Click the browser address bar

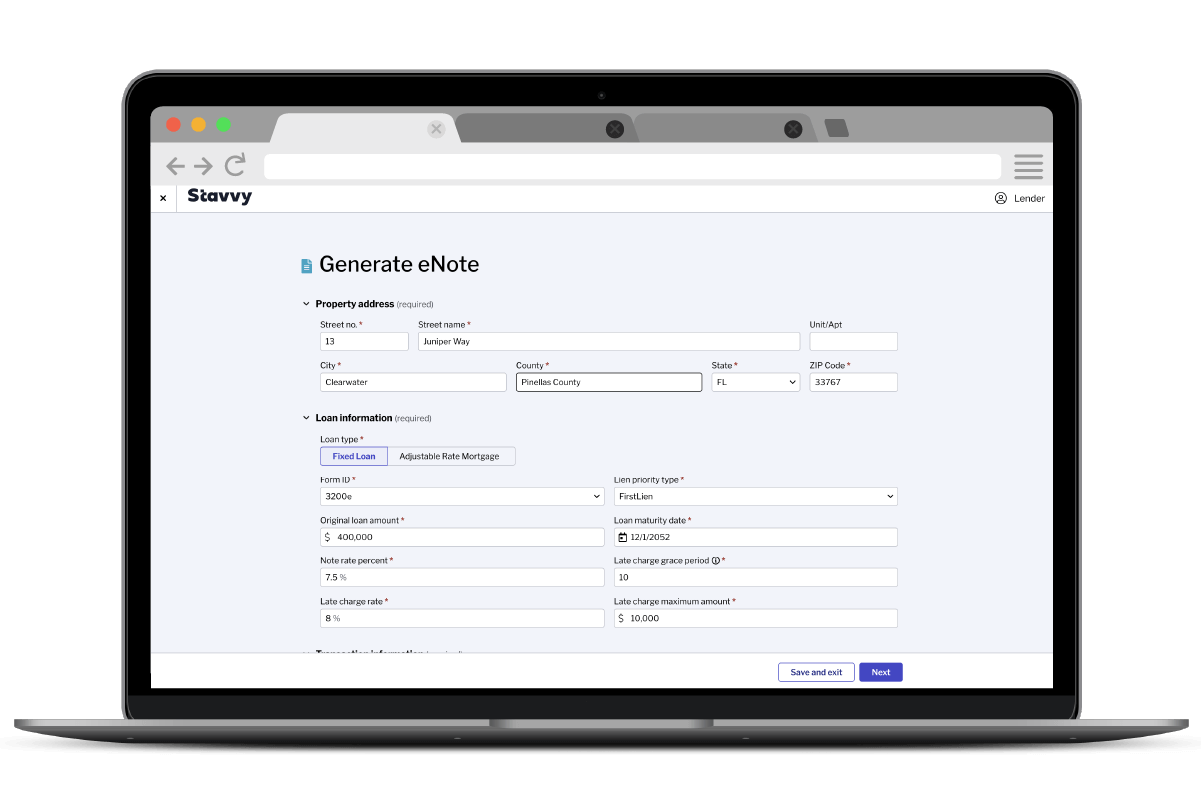click(632, 166)
